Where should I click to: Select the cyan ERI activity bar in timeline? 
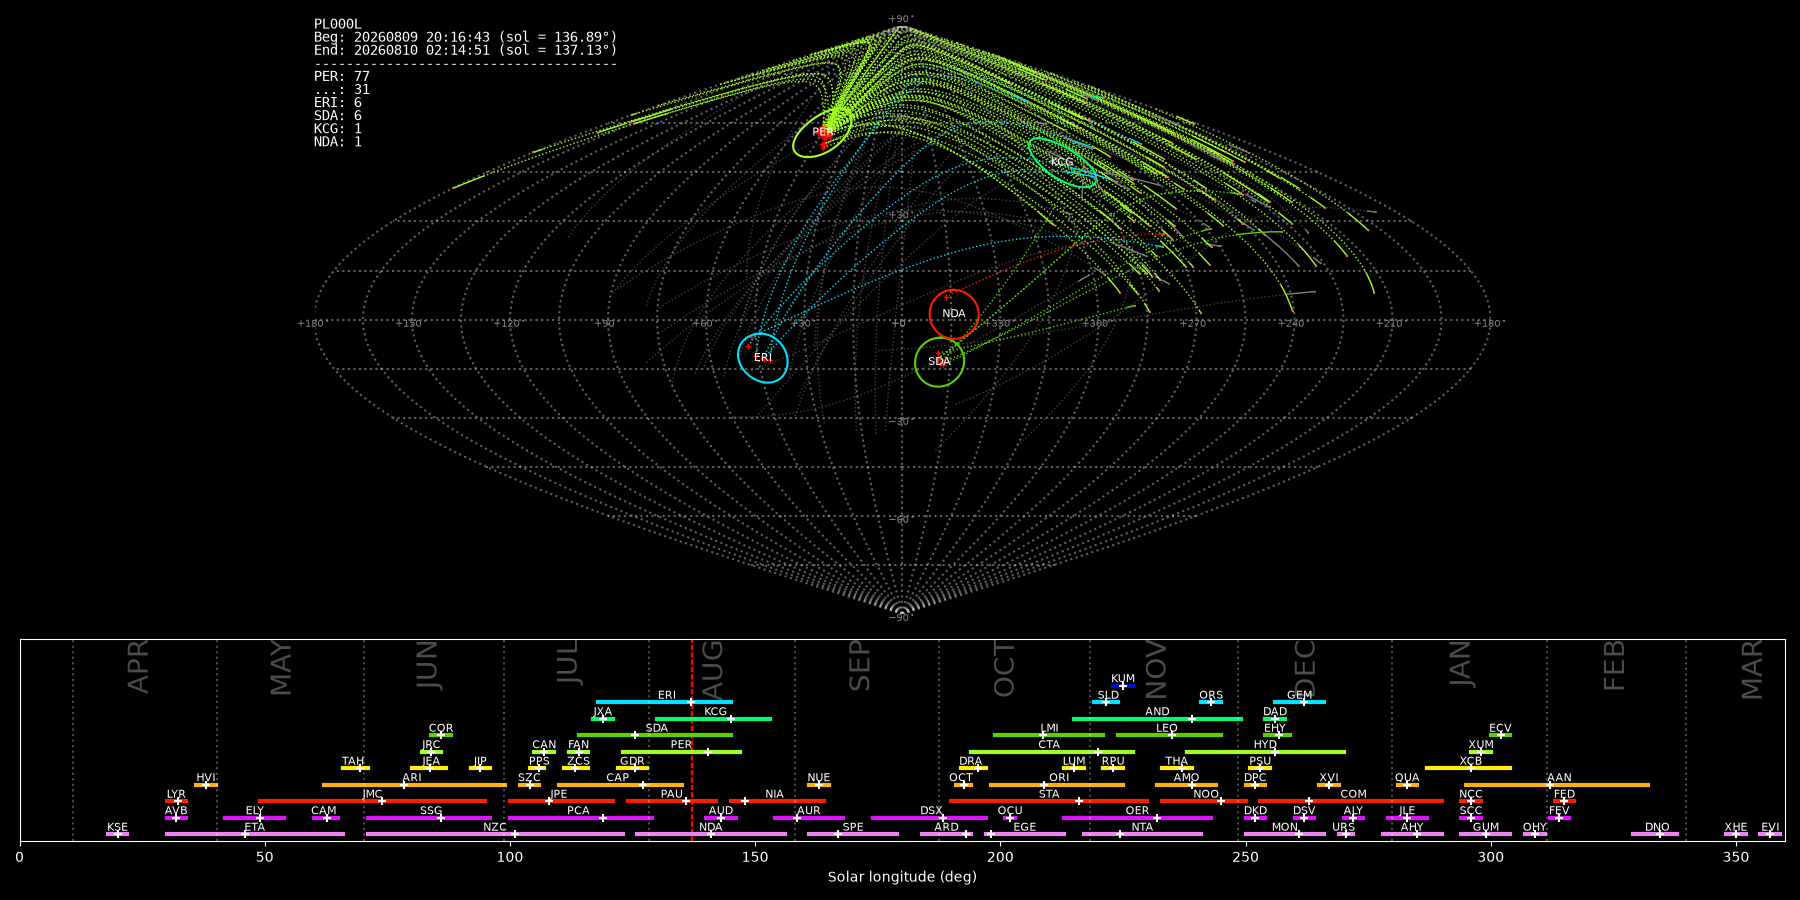pyautogui.click(x=664, y=702)
